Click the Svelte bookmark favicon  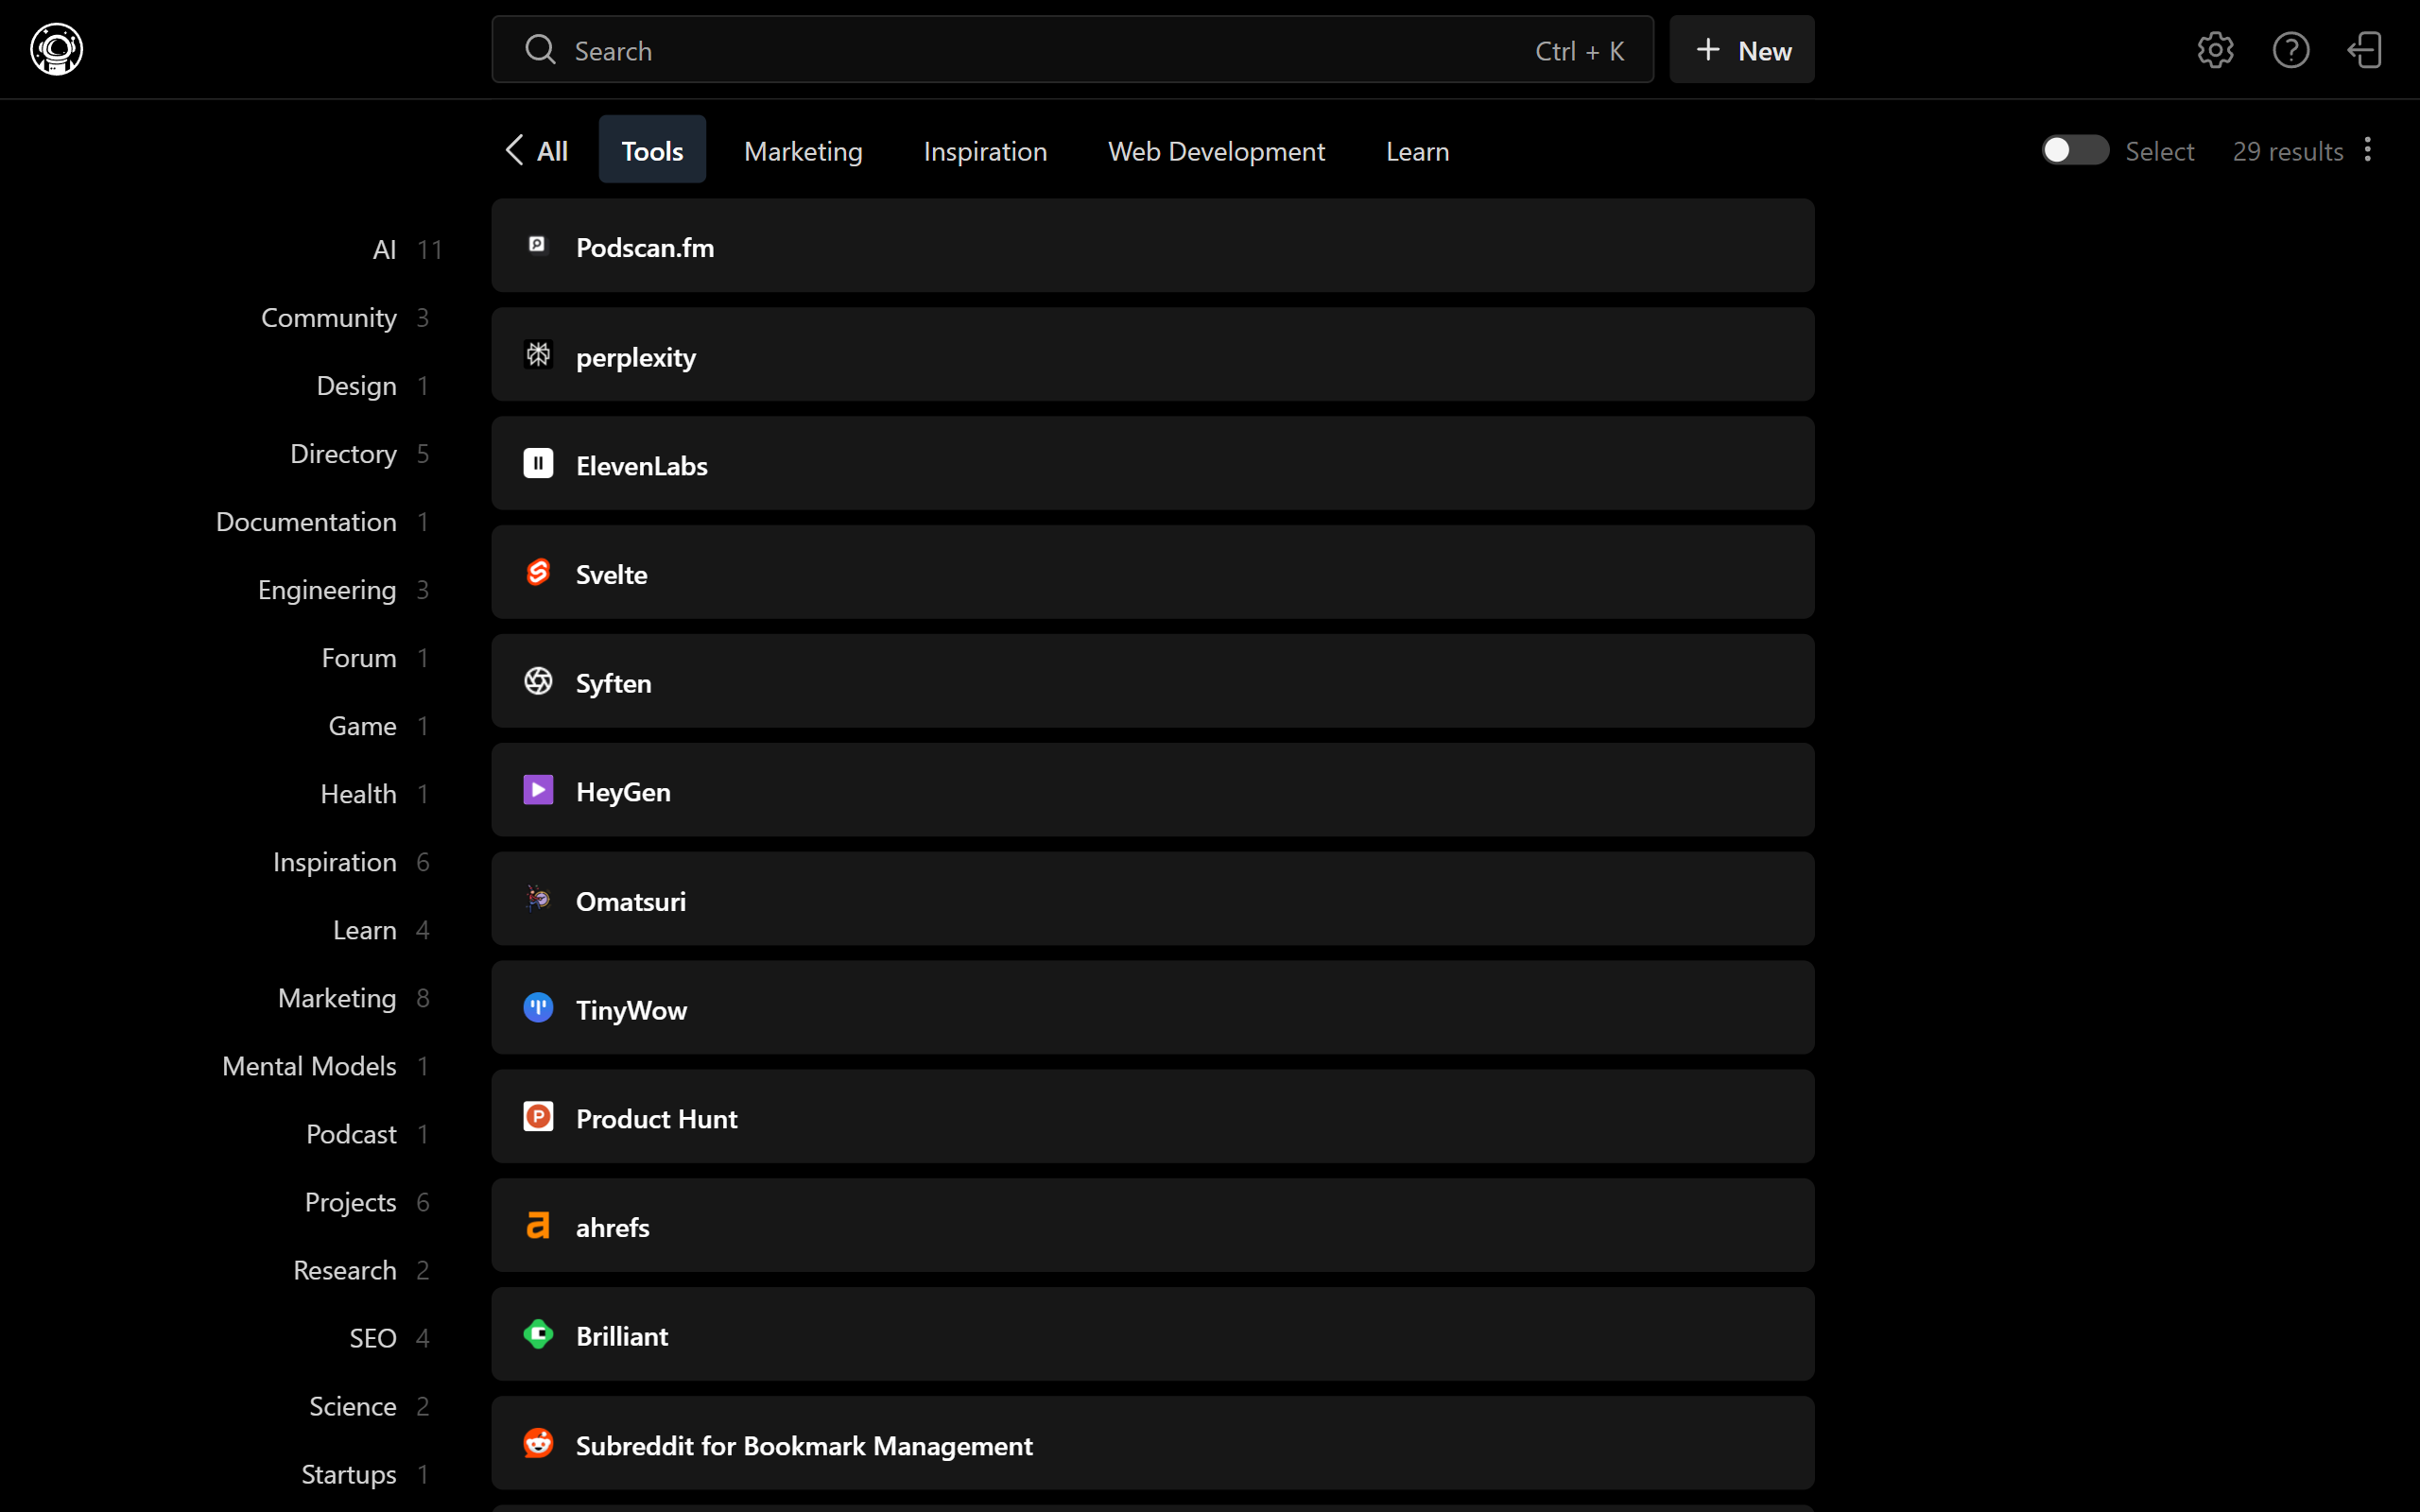point(538,573)
